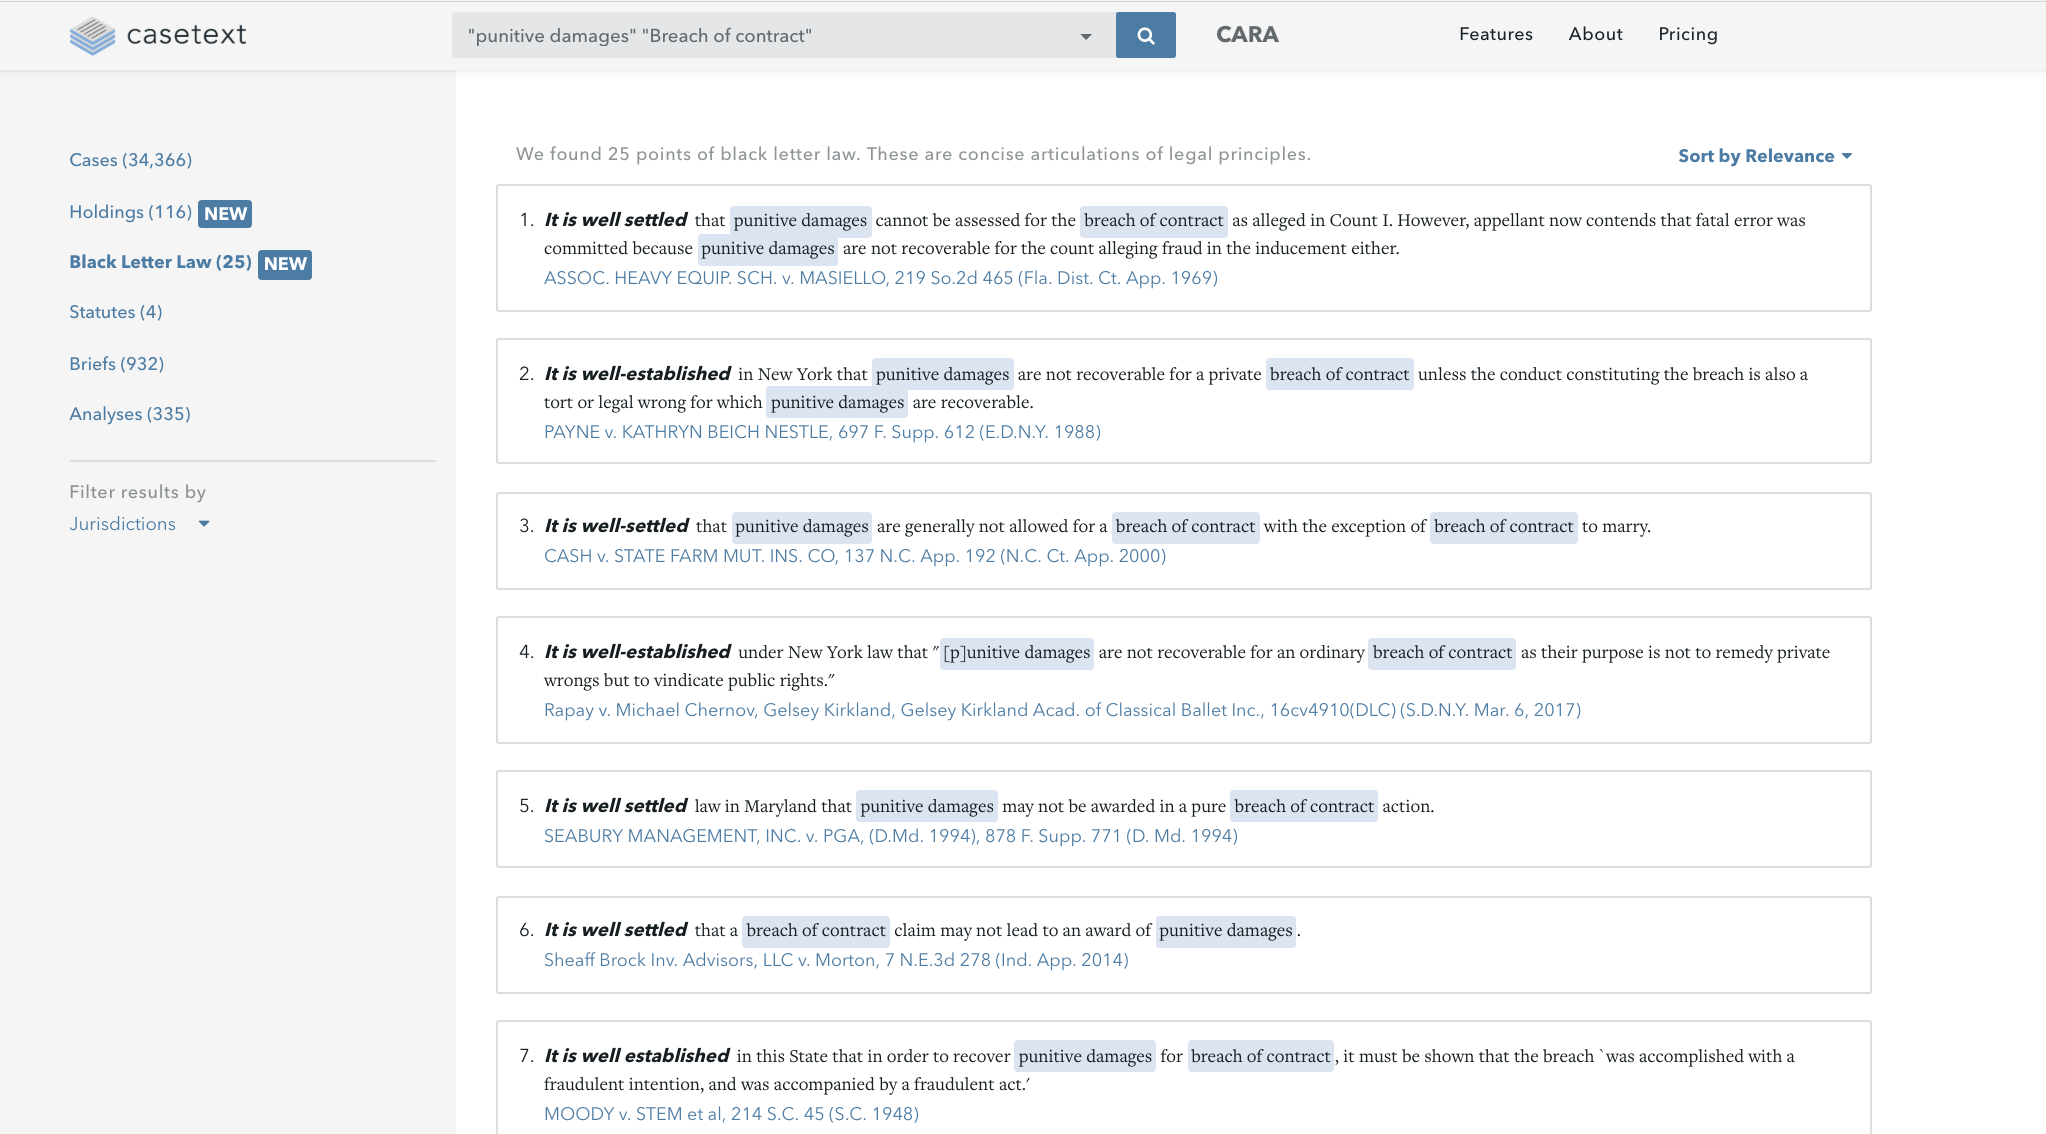Open Payne v. Kathryn Beich Nestle case
This screenshot has height=1134, width=2046.
(x=821, y=432)
